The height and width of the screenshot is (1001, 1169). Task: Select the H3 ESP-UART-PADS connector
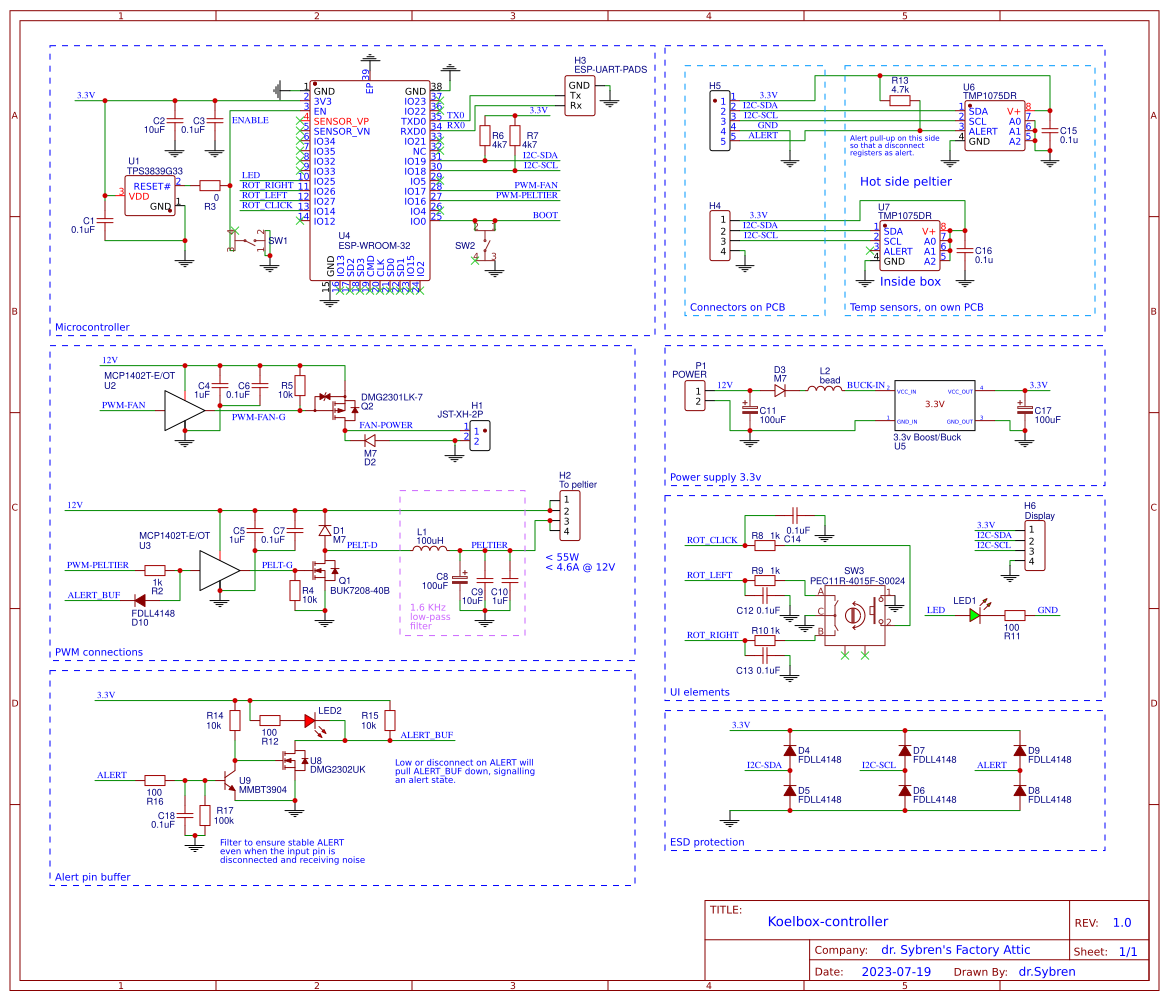click(x=578, y=95)
